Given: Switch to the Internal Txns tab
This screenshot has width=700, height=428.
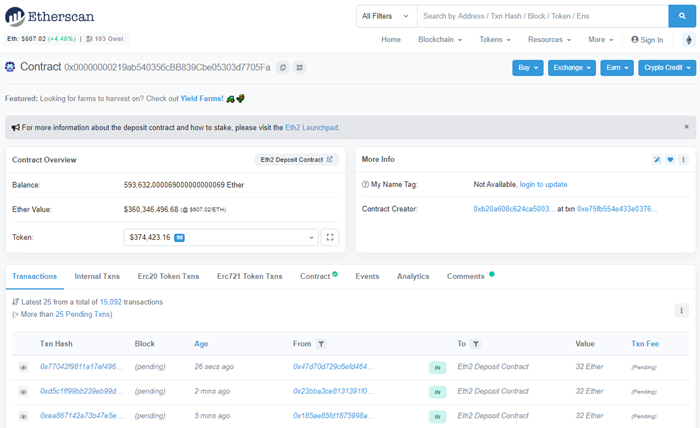Looking at the screenshot, I should [97, 276].
